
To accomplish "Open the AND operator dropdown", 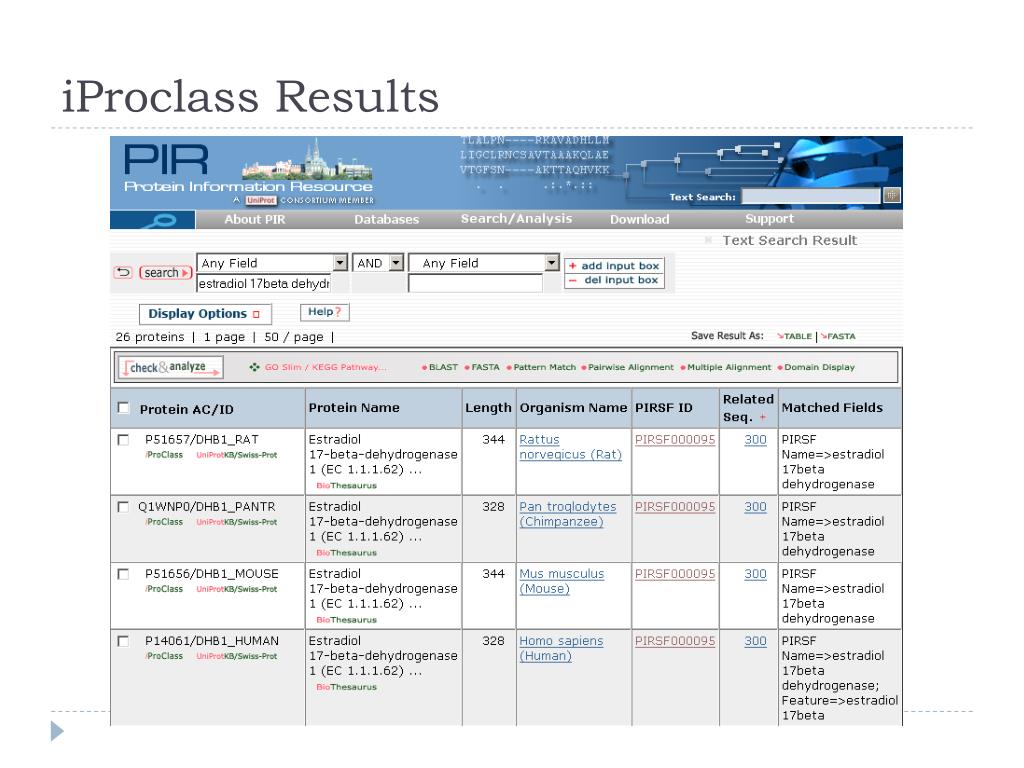I will (378, 263).
